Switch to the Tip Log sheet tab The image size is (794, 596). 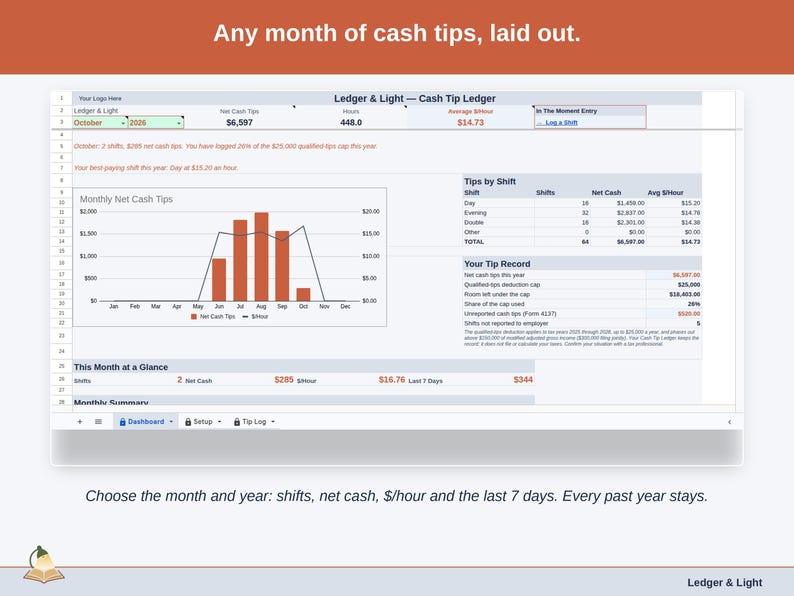coord(254,421)
